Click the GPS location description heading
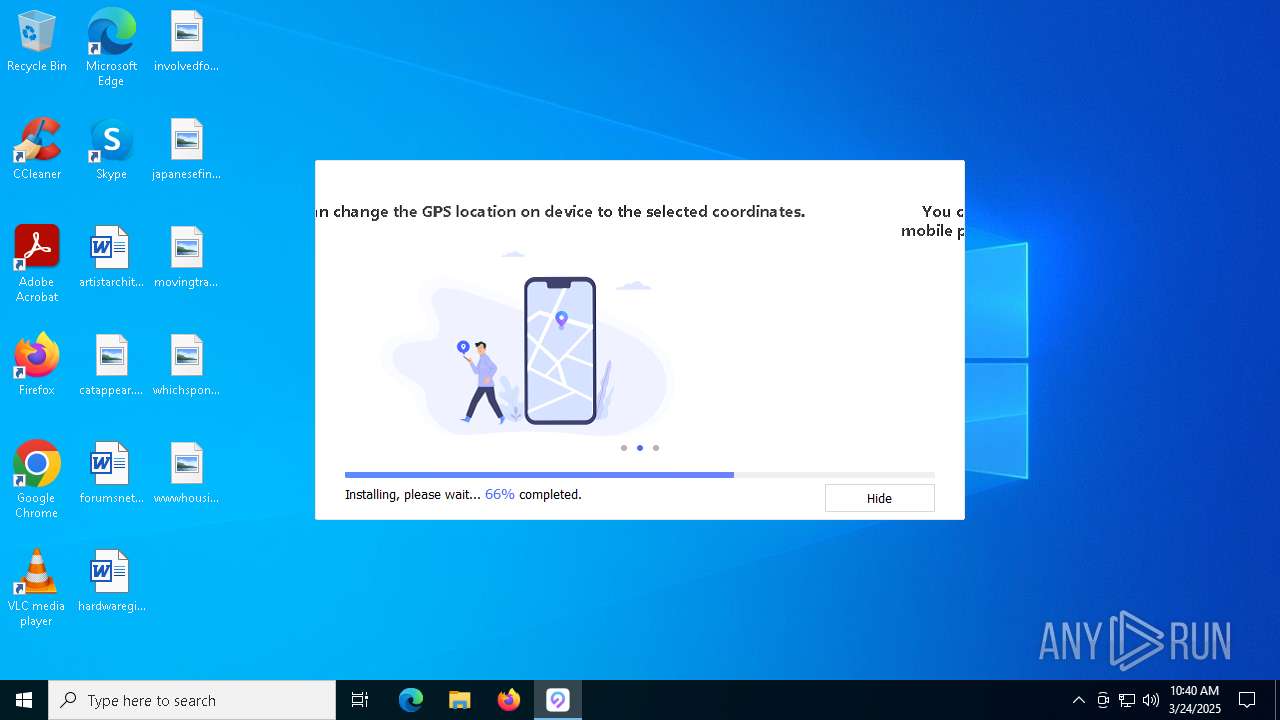This screenshot has width=1280, height=720. pos(561,212)
